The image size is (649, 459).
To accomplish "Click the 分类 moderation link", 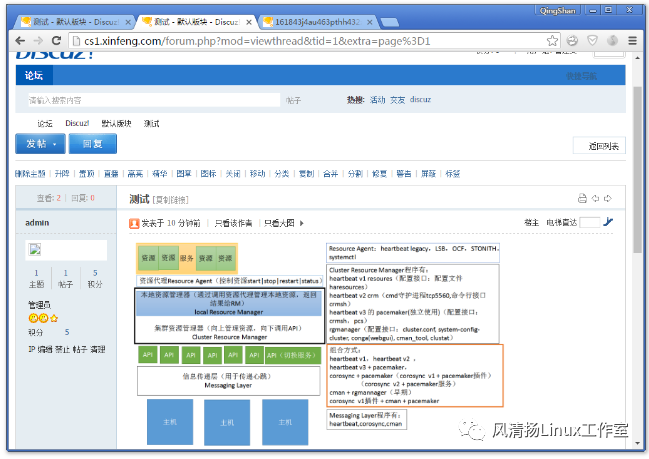I will 281,174.
